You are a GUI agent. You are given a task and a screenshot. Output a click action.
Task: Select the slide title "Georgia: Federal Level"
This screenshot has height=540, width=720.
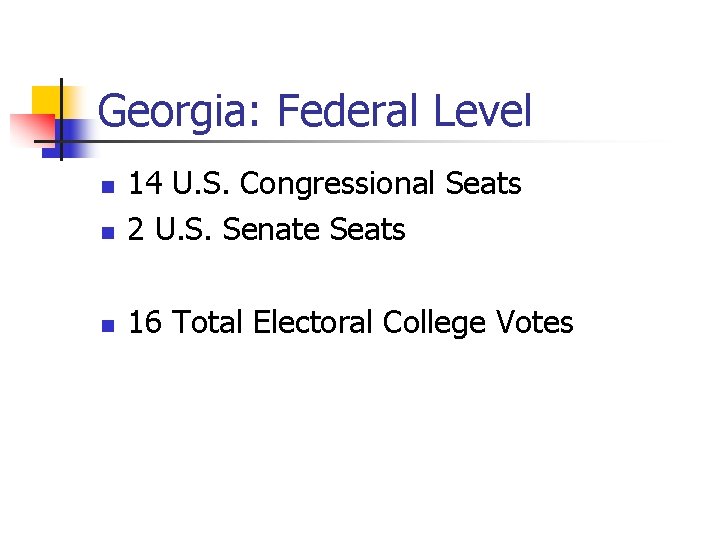coord(315,111)
